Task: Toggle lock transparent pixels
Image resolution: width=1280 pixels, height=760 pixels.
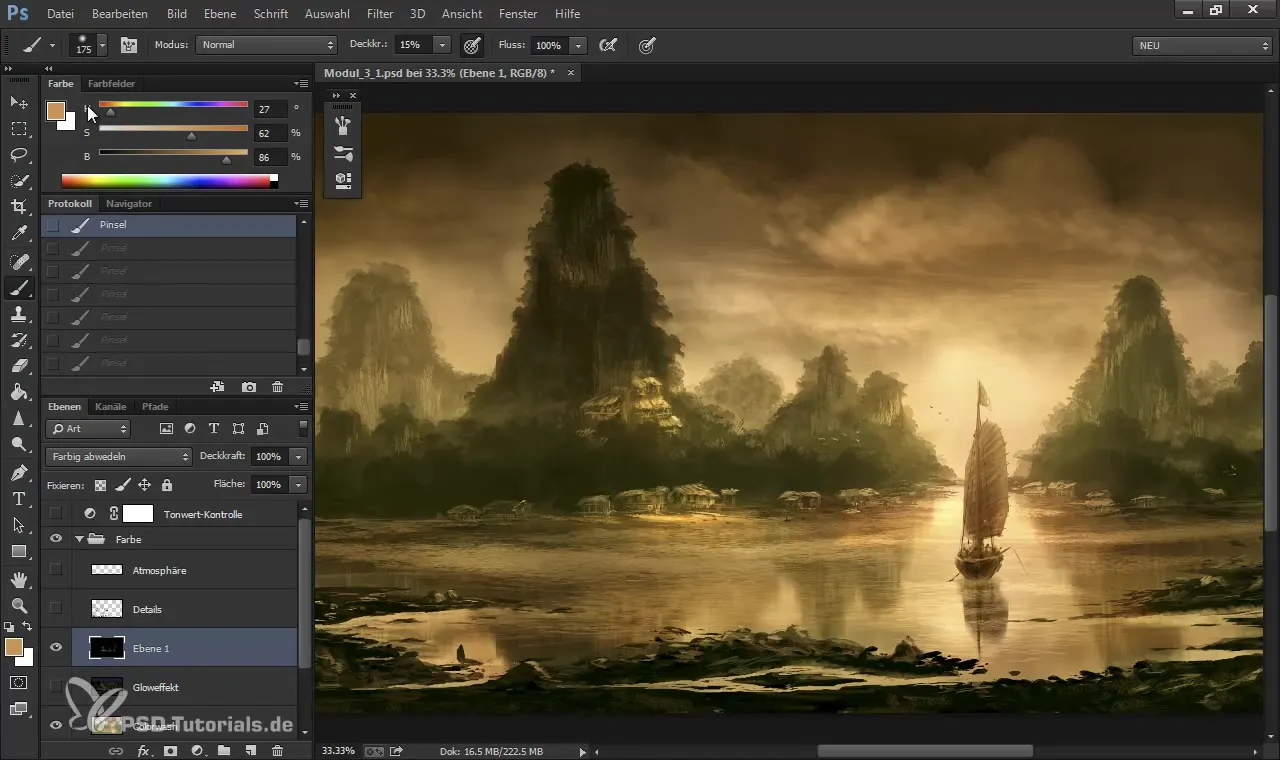Action: coord(100,485)
